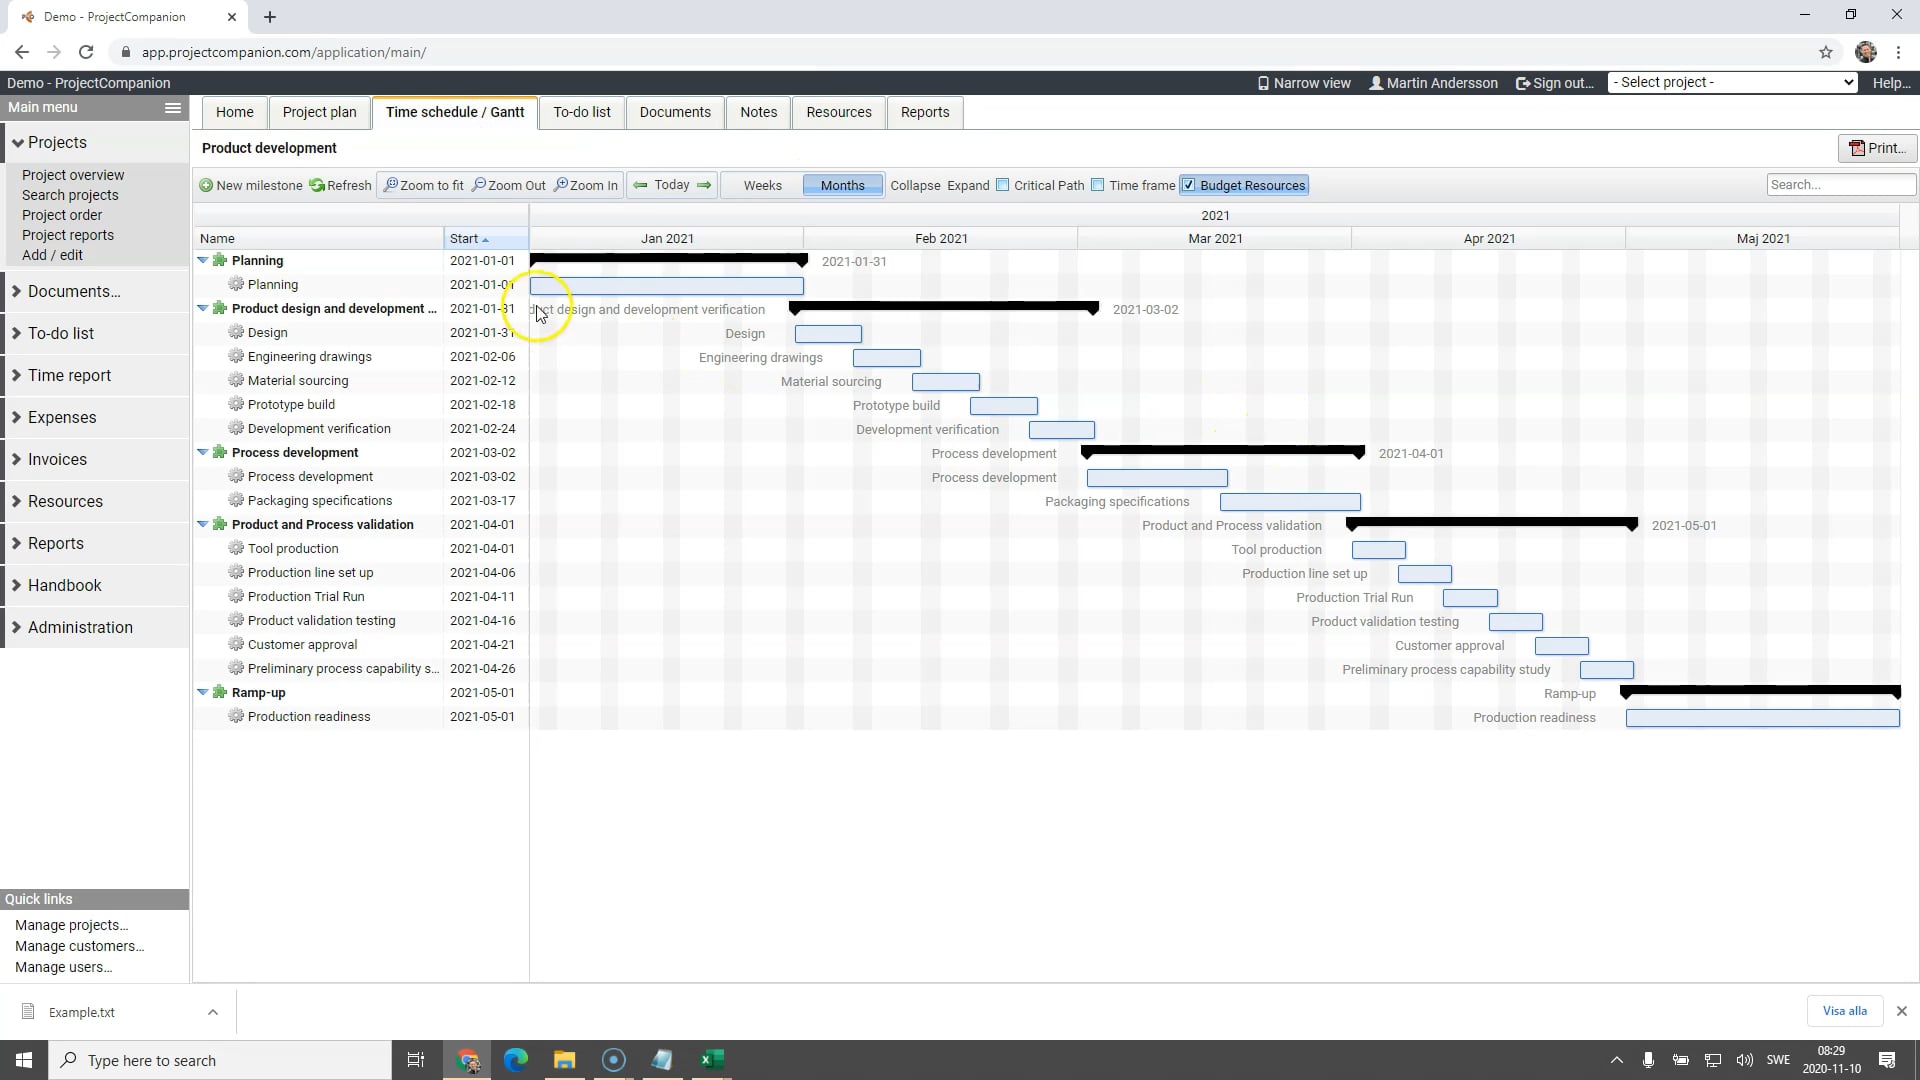This screenshot has height=1080, width=1920.
Task: Uncheck the Budget Resources checkbox
Action: tap(1188, 185)
